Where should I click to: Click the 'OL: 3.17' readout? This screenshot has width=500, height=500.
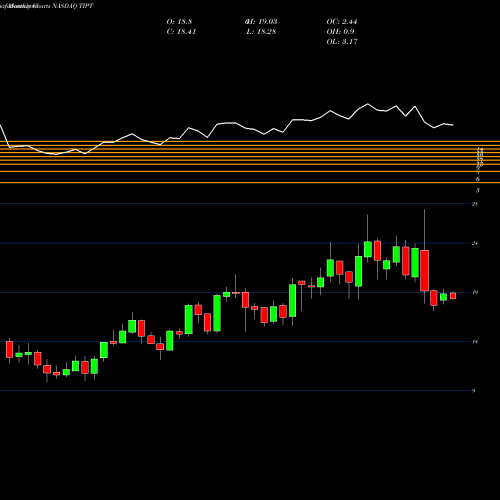(342, 42)
